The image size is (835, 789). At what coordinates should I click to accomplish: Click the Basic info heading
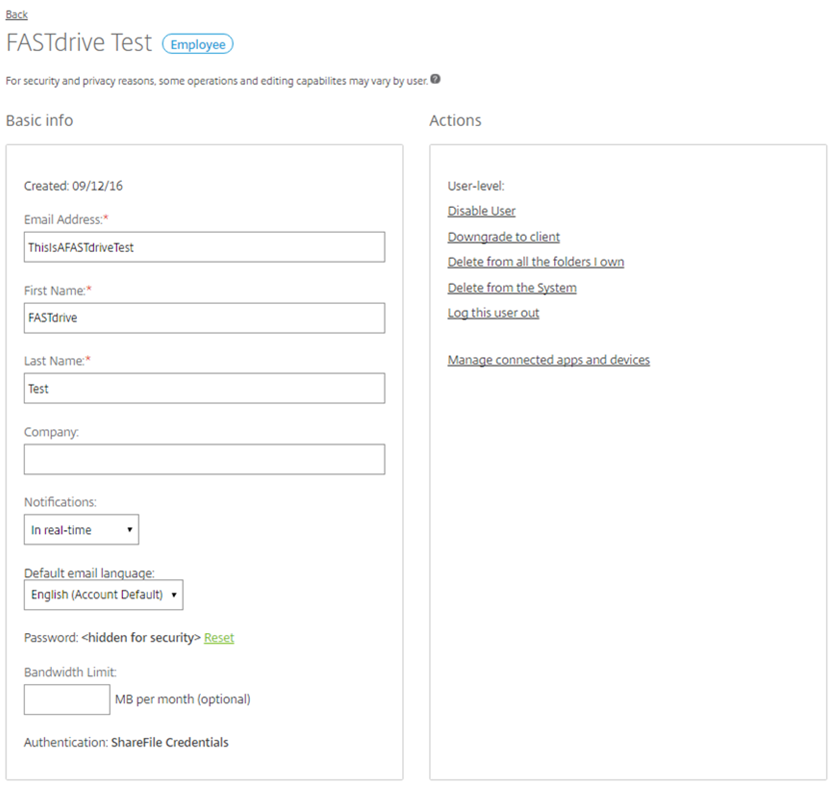pyautogui.click(x=39, y=121)
